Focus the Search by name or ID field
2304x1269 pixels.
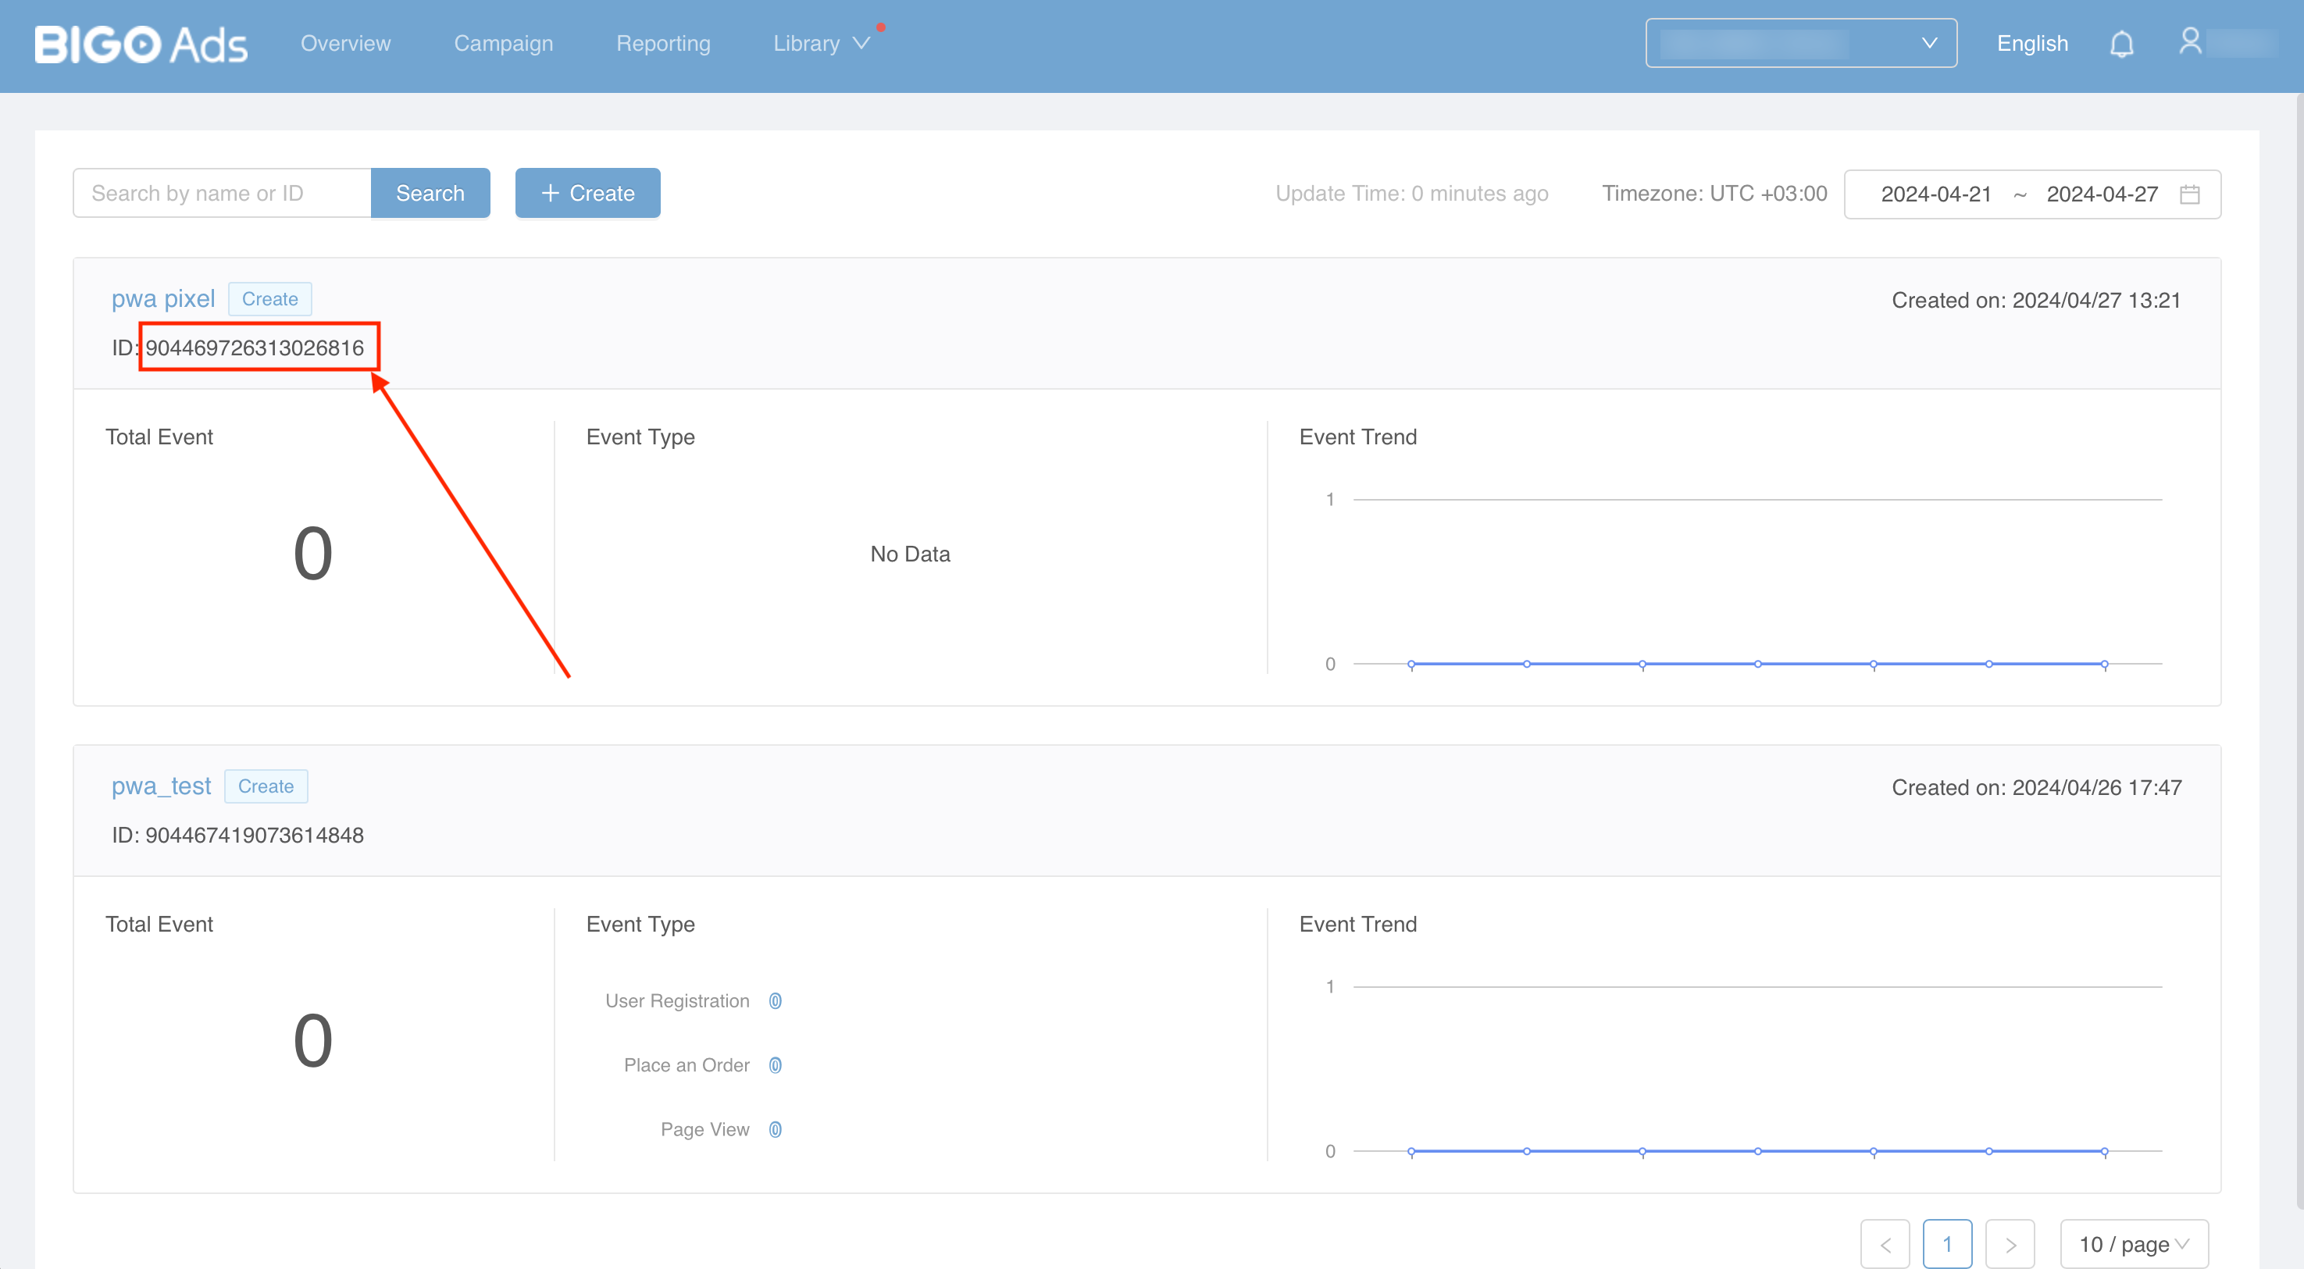222,193
